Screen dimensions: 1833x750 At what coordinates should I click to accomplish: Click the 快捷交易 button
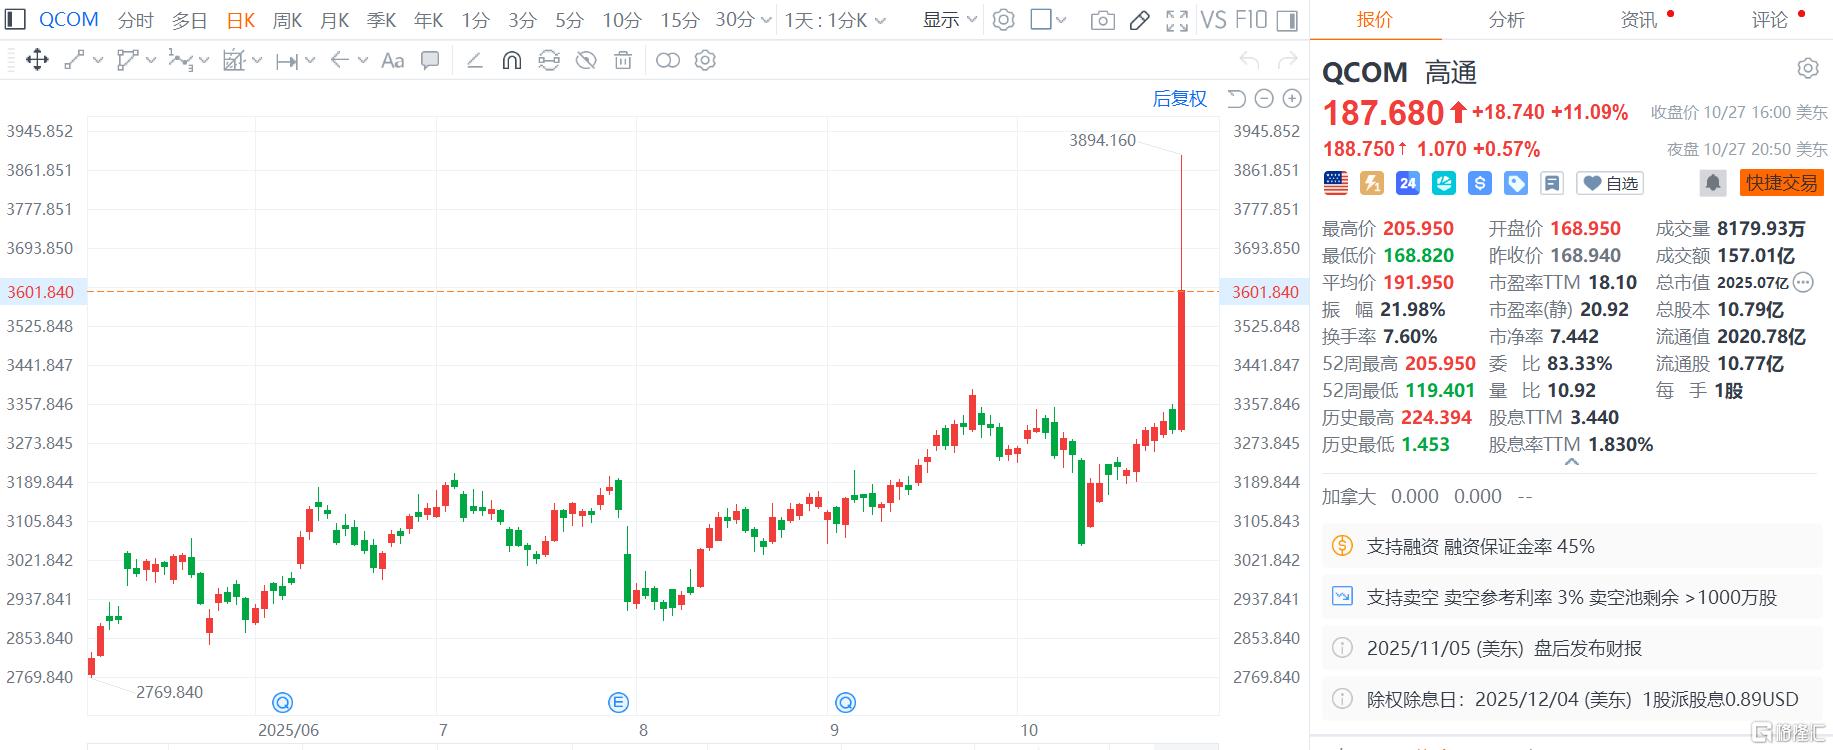tap(1781, 183)
